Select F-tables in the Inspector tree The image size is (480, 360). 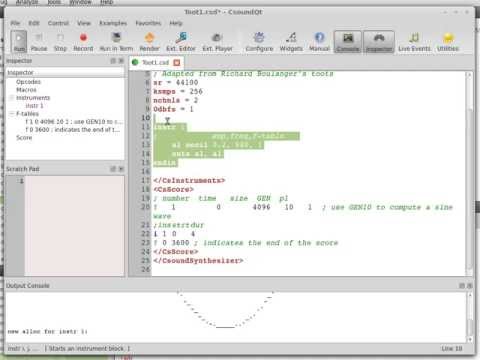[x=27, y=114]
